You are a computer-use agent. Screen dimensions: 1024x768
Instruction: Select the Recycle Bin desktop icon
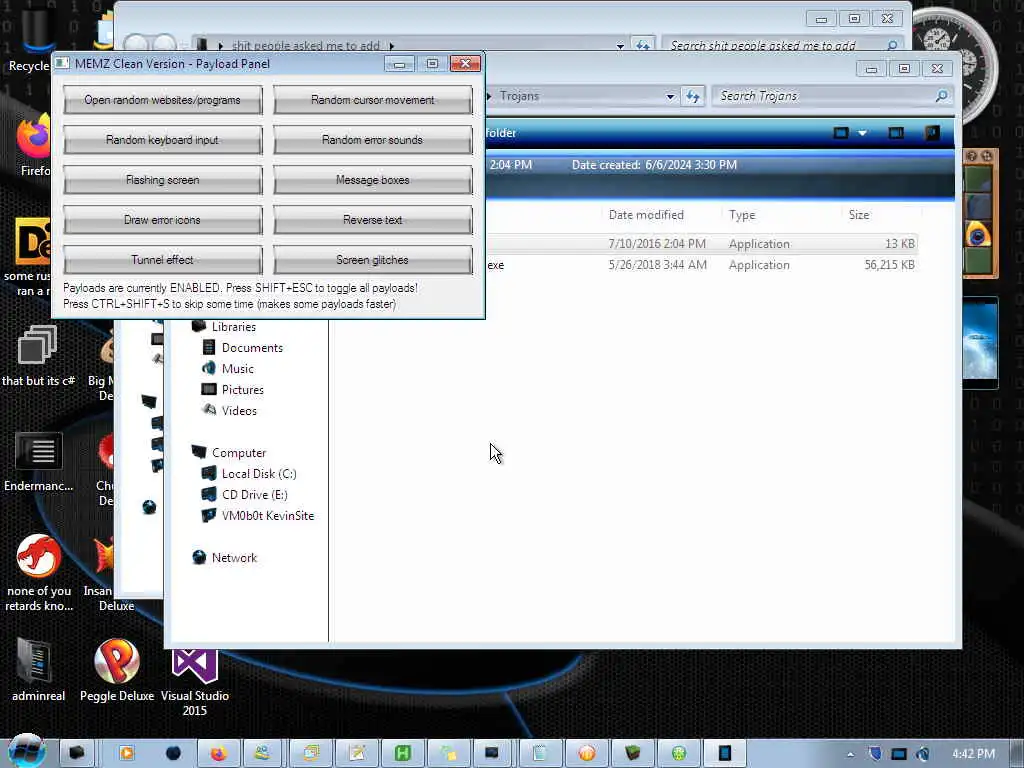tap(29, 39)
